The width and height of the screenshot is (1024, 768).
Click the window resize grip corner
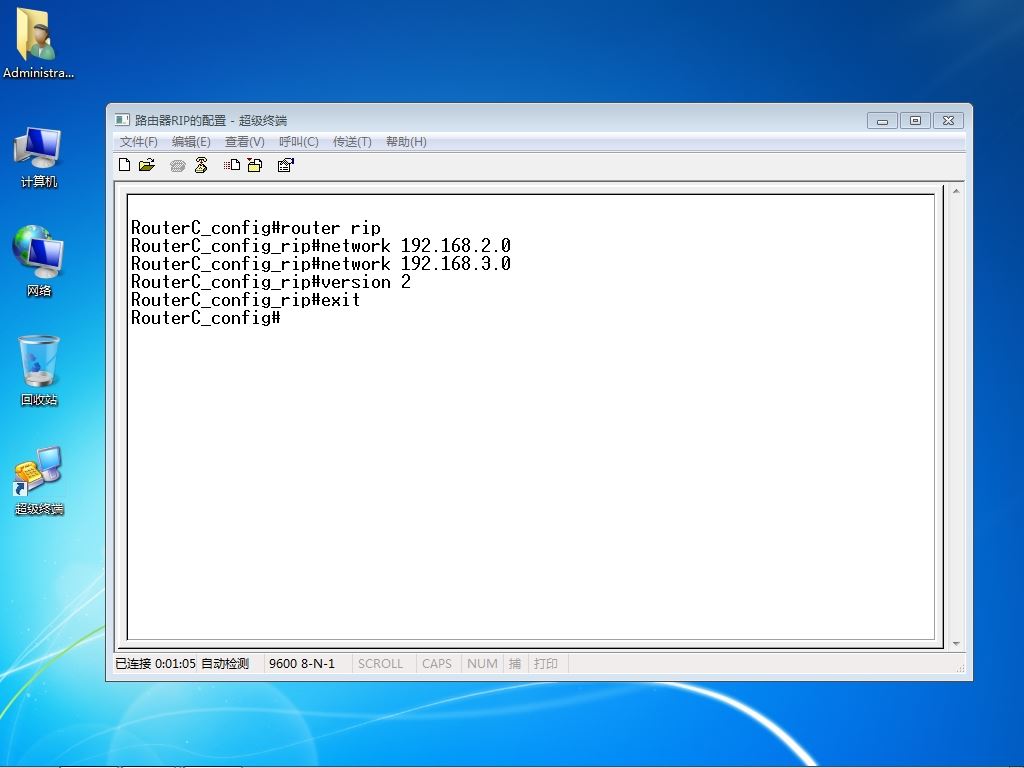(960, 668)
